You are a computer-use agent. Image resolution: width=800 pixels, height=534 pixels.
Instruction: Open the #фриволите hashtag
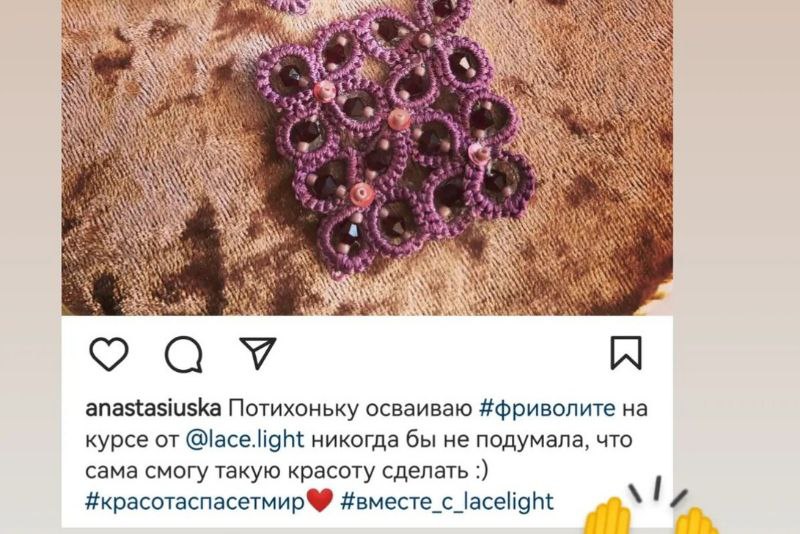click(547, 409)
